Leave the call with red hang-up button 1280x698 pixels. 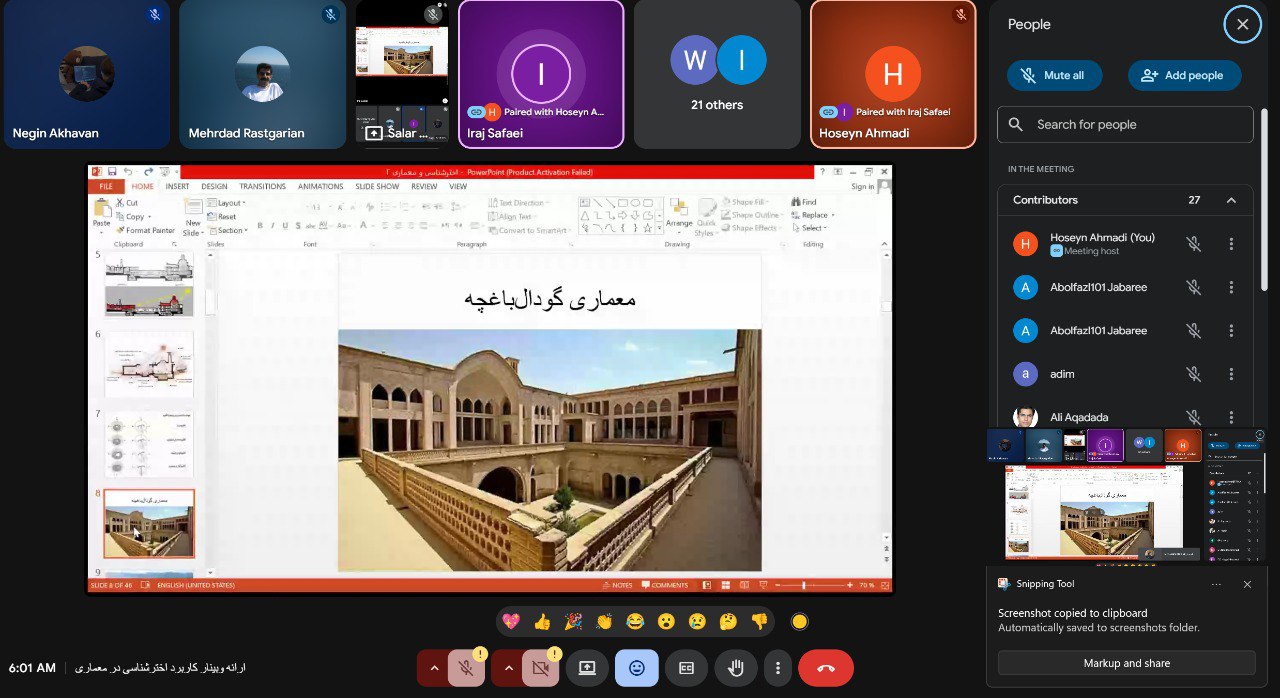(826, 668)
